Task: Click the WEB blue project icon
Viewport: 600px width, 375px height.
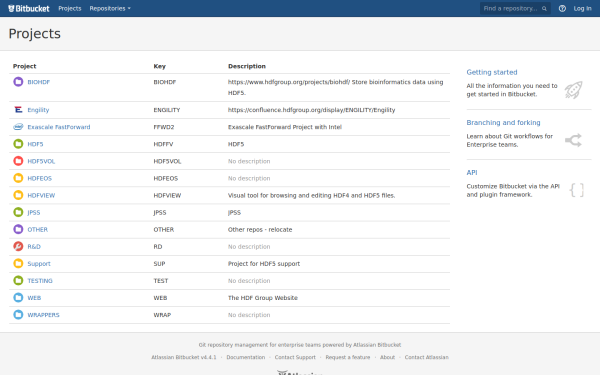Action: pyautogui.click(x=18, y=297)
